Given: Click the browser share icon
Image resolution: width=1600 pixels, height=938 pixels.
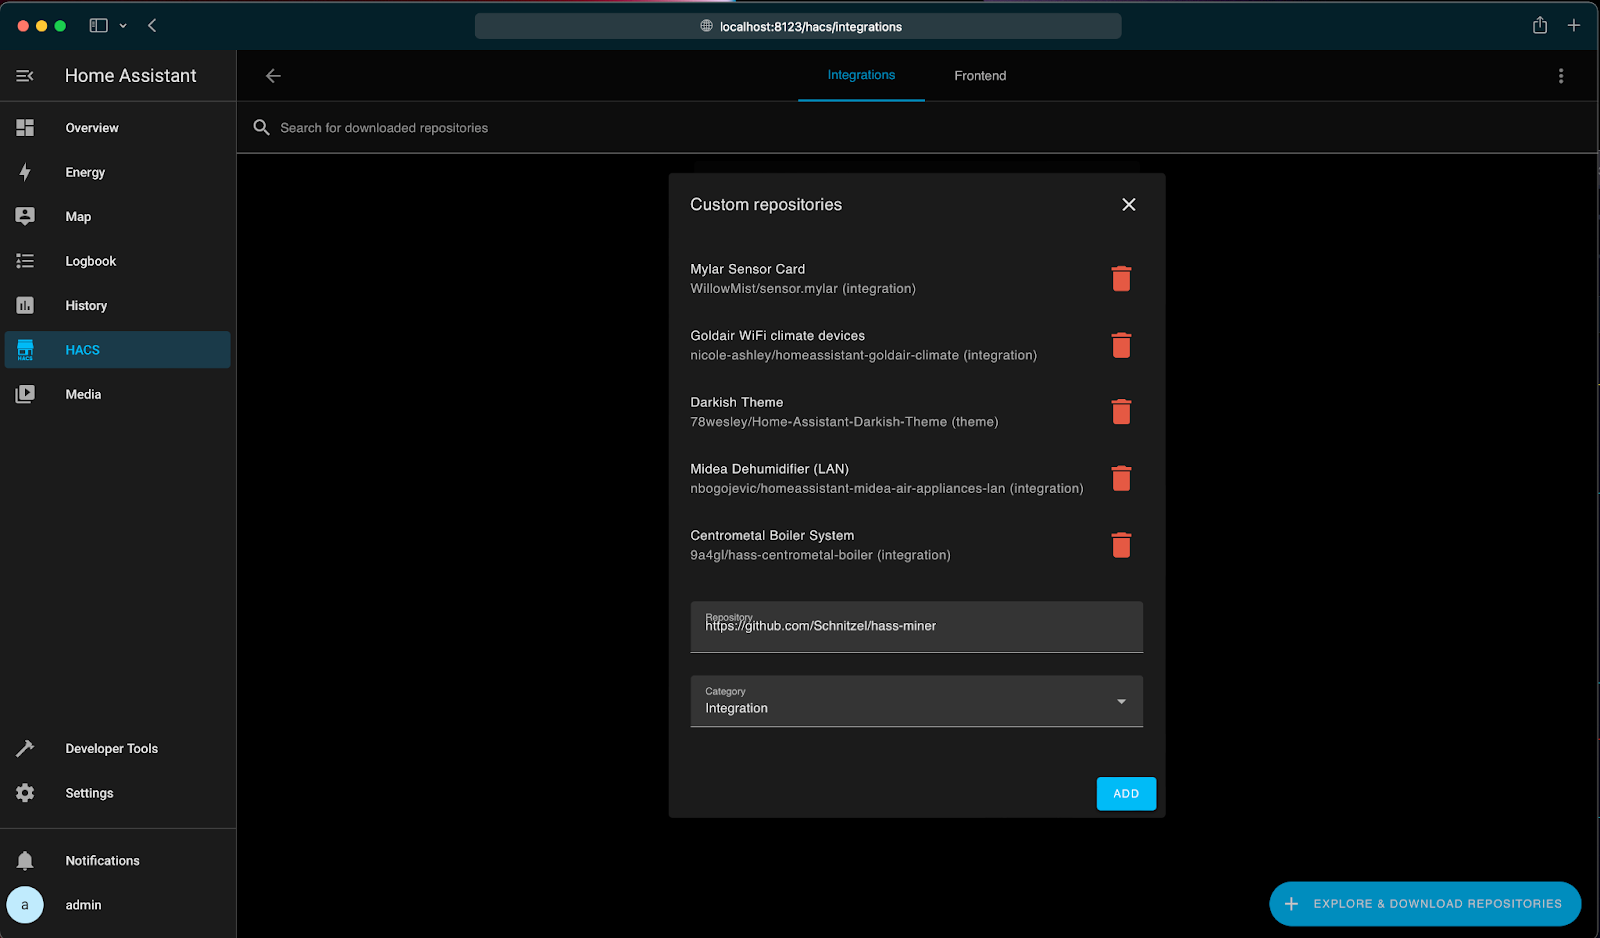Looking at the screenshot, I should [1540, 26].
